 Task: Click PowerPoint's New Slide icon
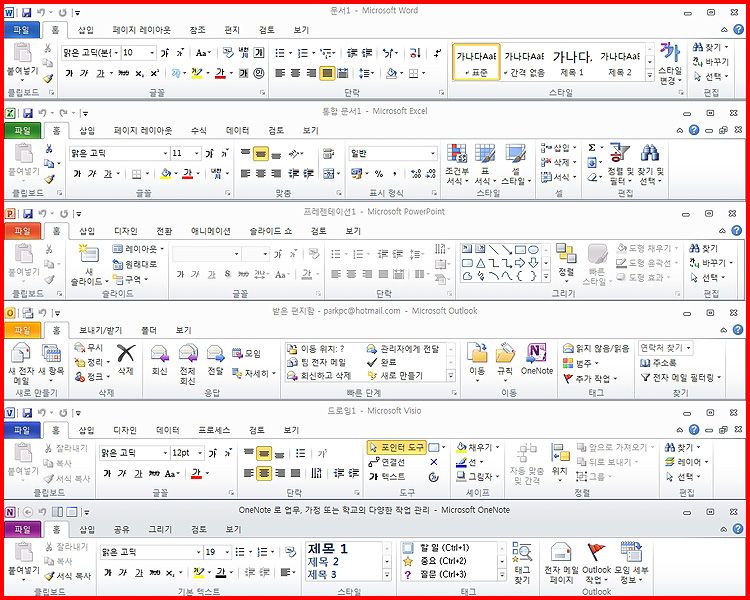[89, 254]
